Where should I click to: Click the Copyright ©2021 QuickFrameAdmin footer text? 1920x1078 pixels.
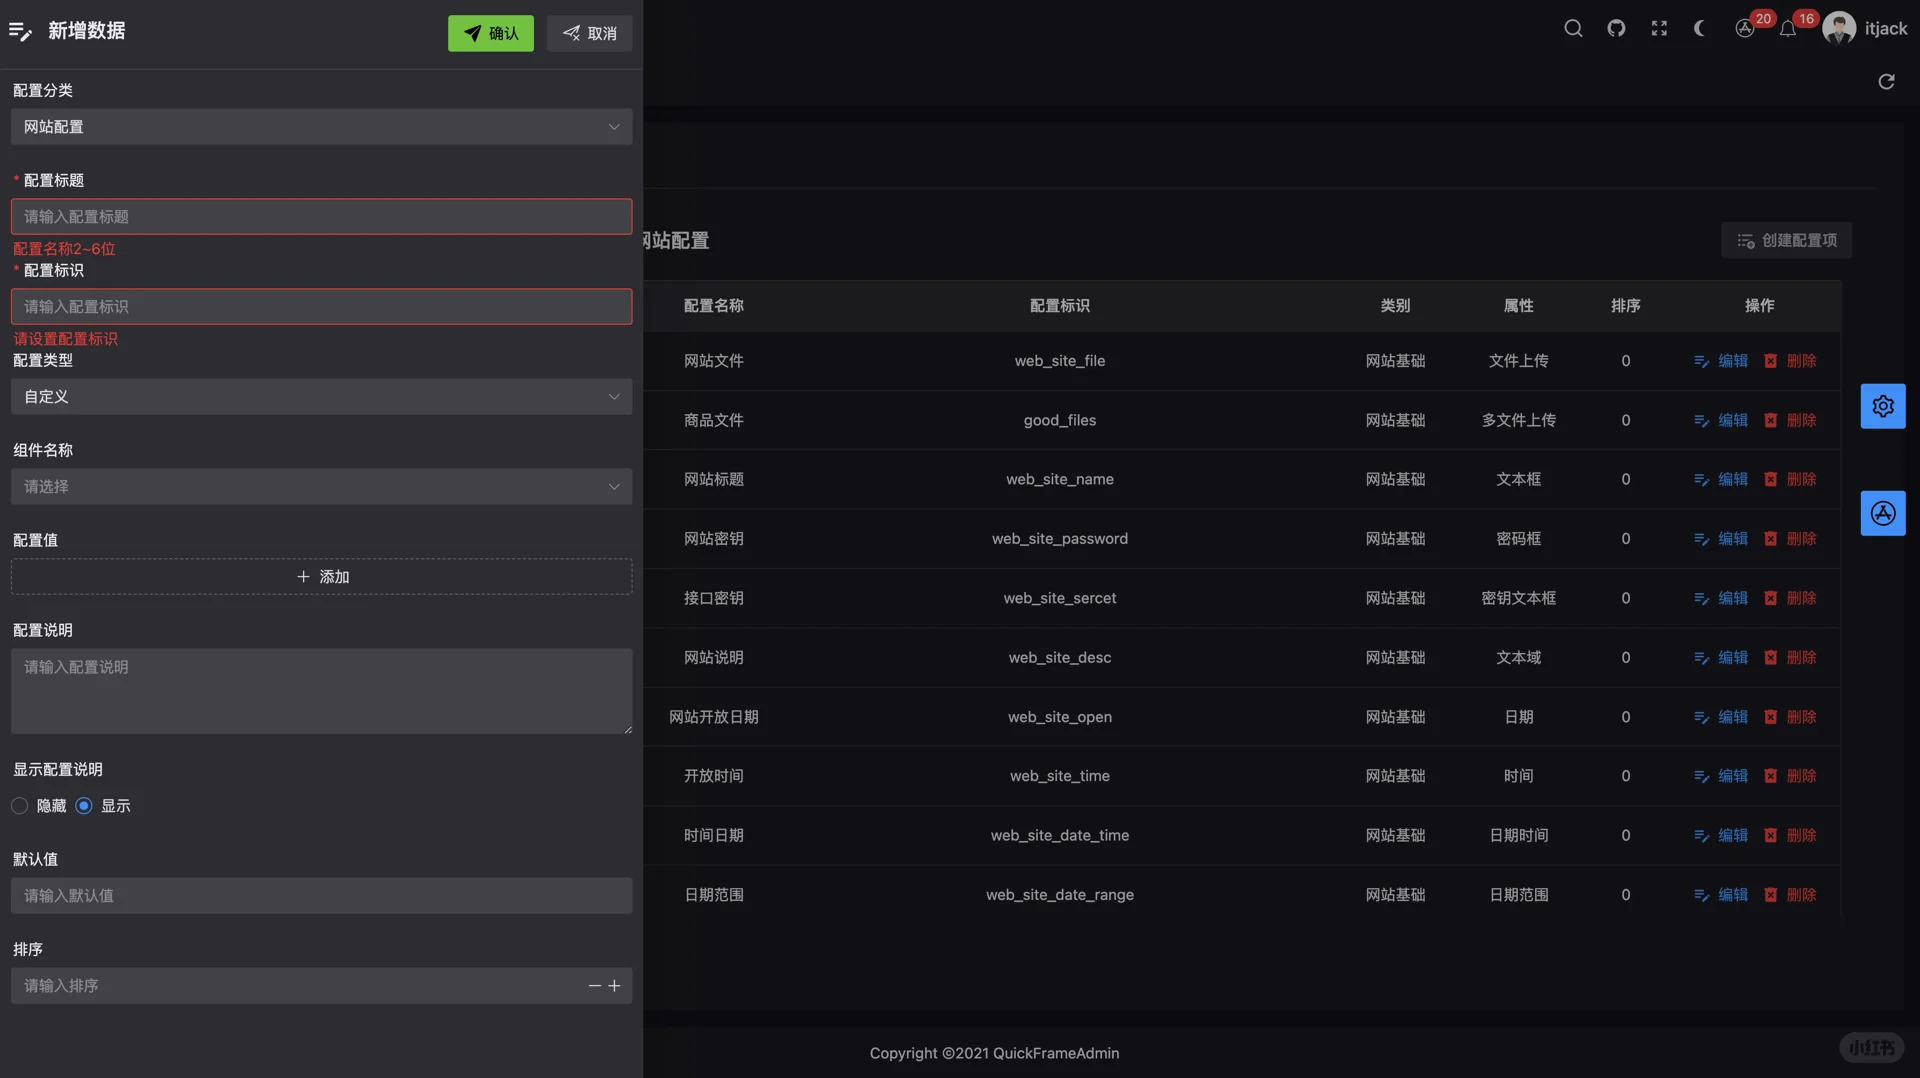click(x=994, y=1053)
